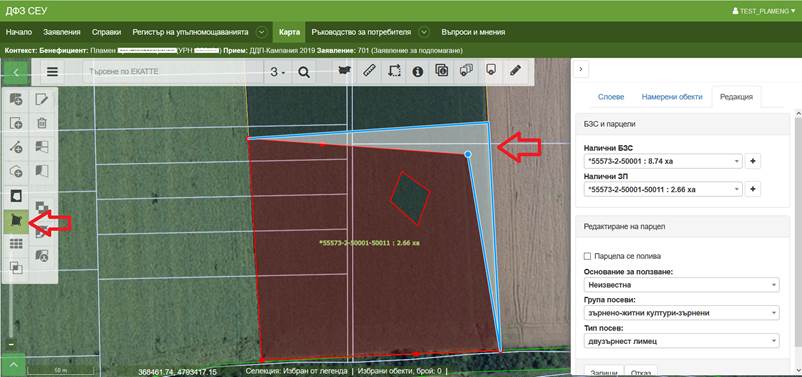Click the overlapping squares icon at palette bottom
Screen dimensions: 802x377
tap(16, 268)
